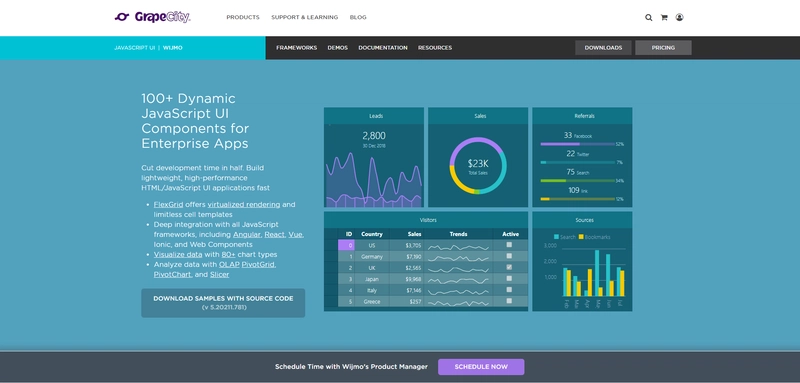Expand the Frameworks menu
This screenshot has width=800, height=383.
click(x=296, y=48)
